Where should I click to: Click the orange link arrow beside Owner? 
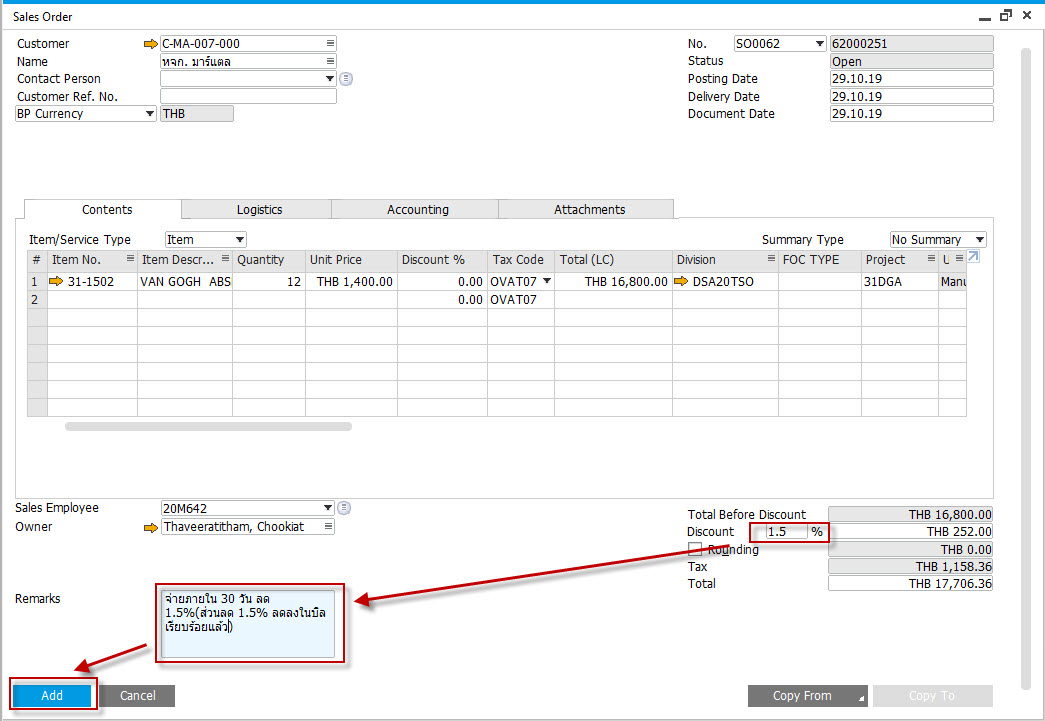click(151, 527)
